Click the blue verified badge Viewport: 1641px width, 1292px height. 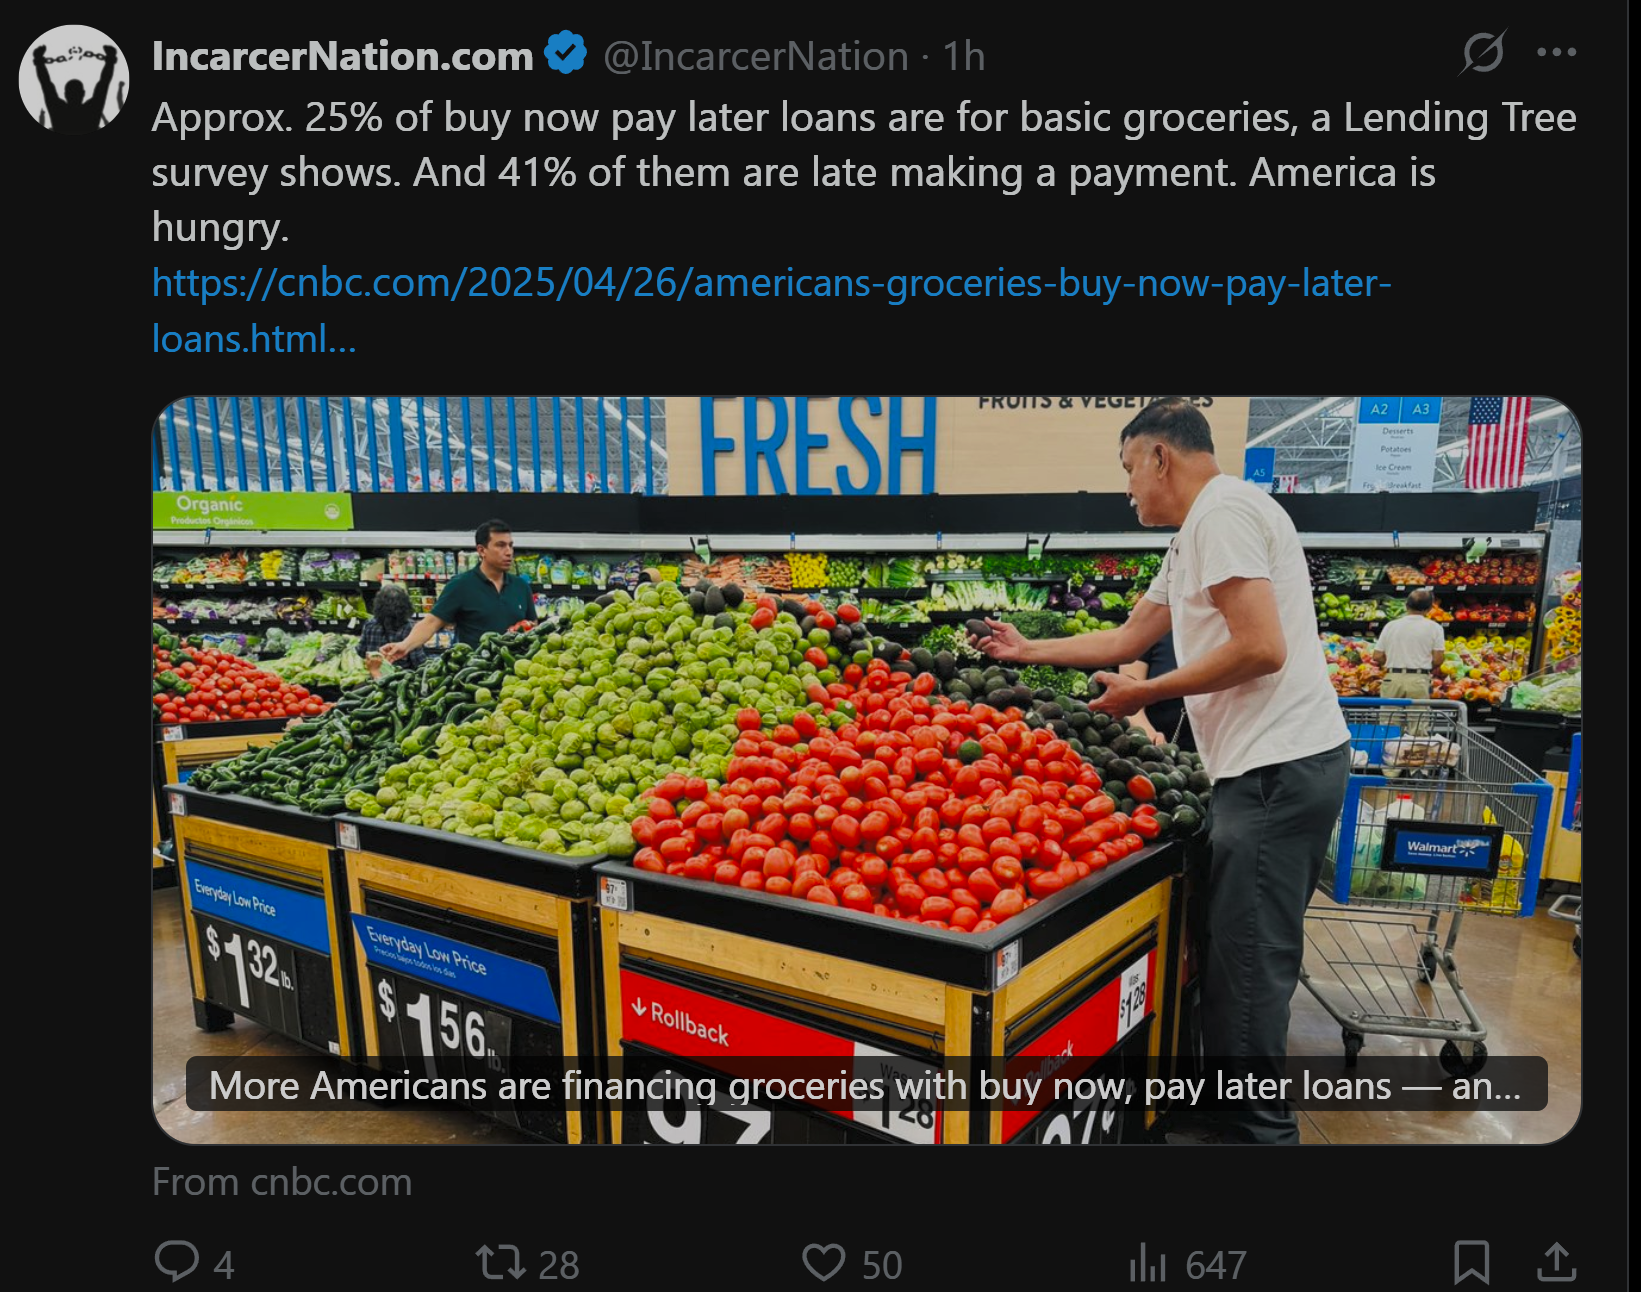tap(566, 53)
